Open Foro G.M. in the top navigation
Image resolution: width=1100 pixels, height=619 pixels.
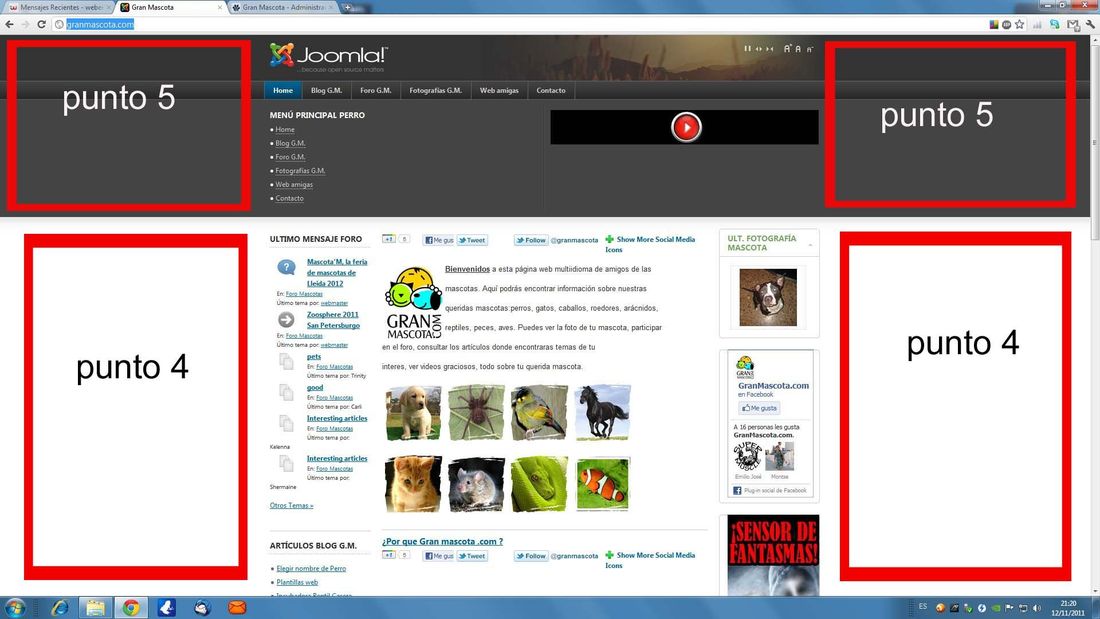click(375, 90)
